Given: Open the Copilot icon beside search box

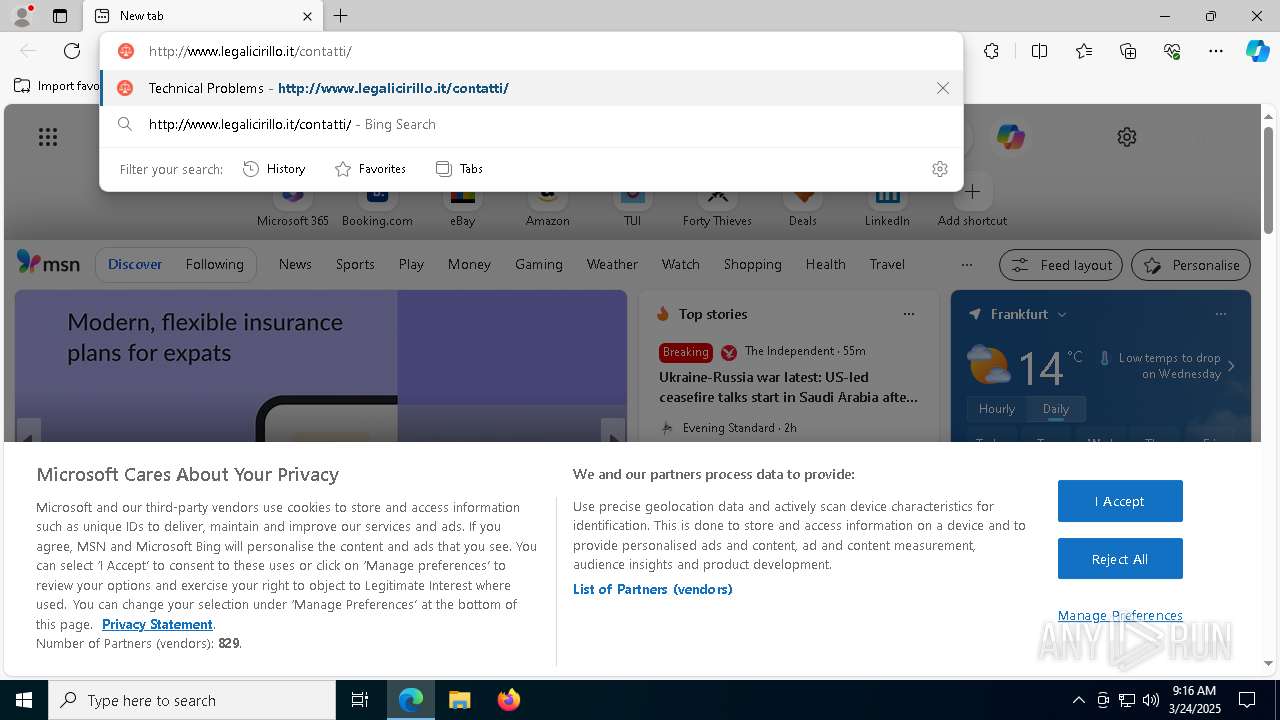Looking at the screenshot, I should point(1010,137).
